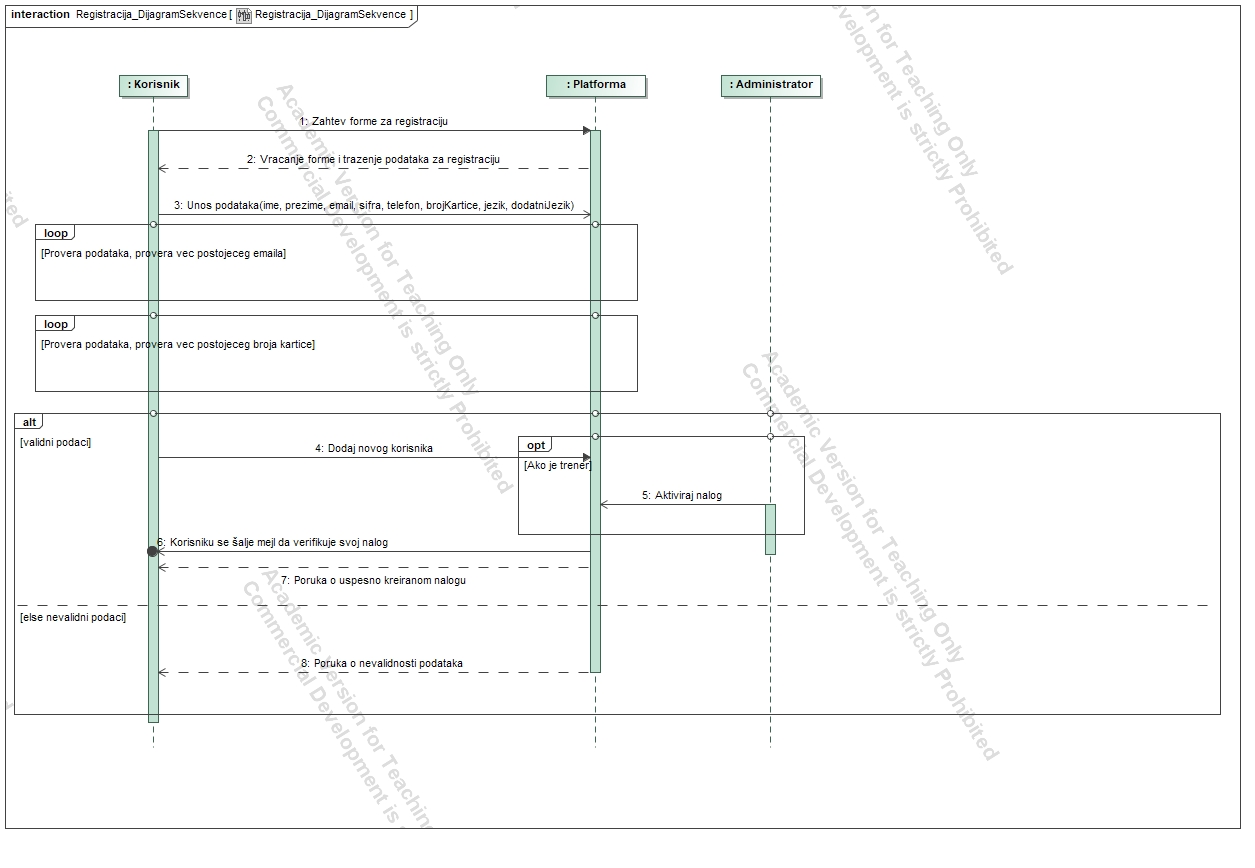Select message '6: Korisniku se šalje mejl'

(272, 543)
